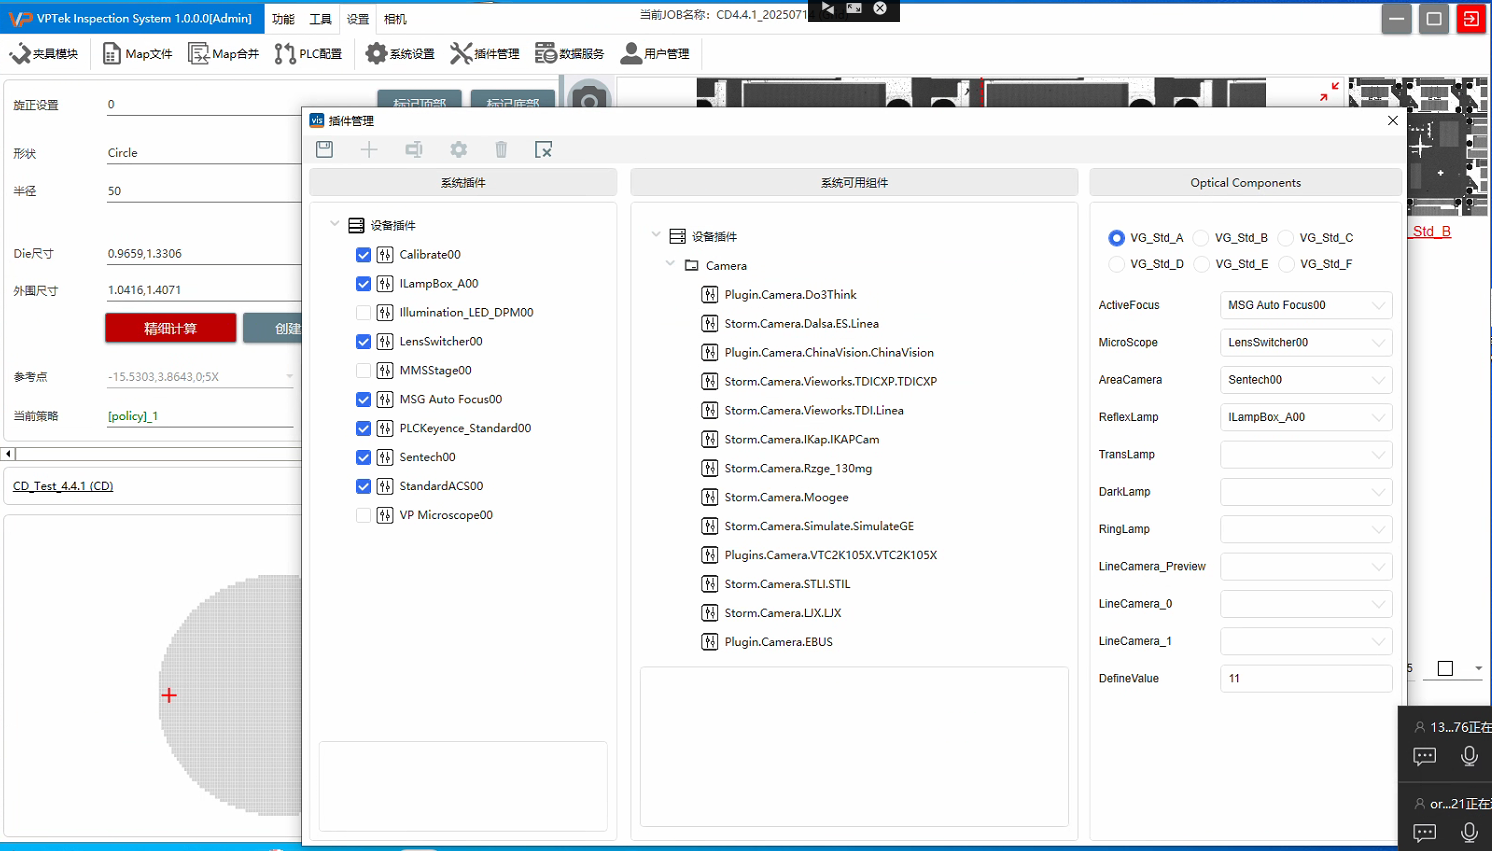Click the delete trash icon in plugin toolbar
Screen dimensions: 1492x851
coord(501,149)
